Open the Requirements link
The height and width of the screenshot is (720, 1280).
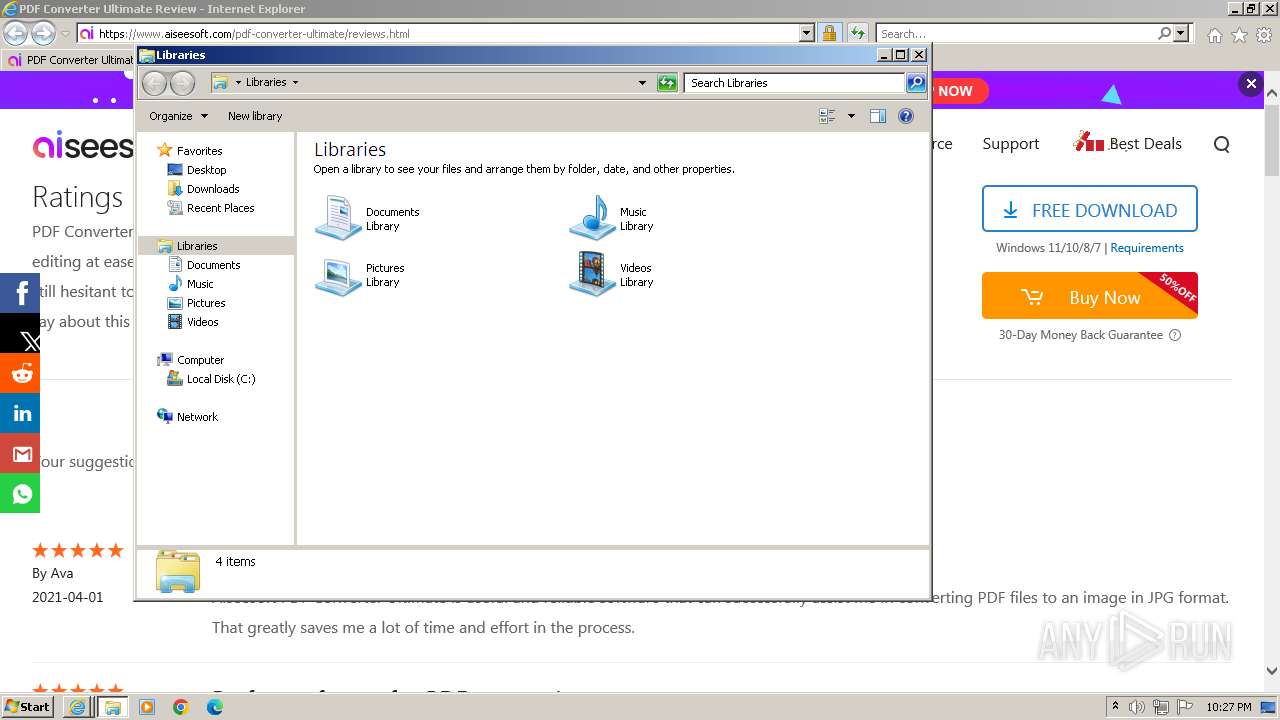tap(1147, 248)
